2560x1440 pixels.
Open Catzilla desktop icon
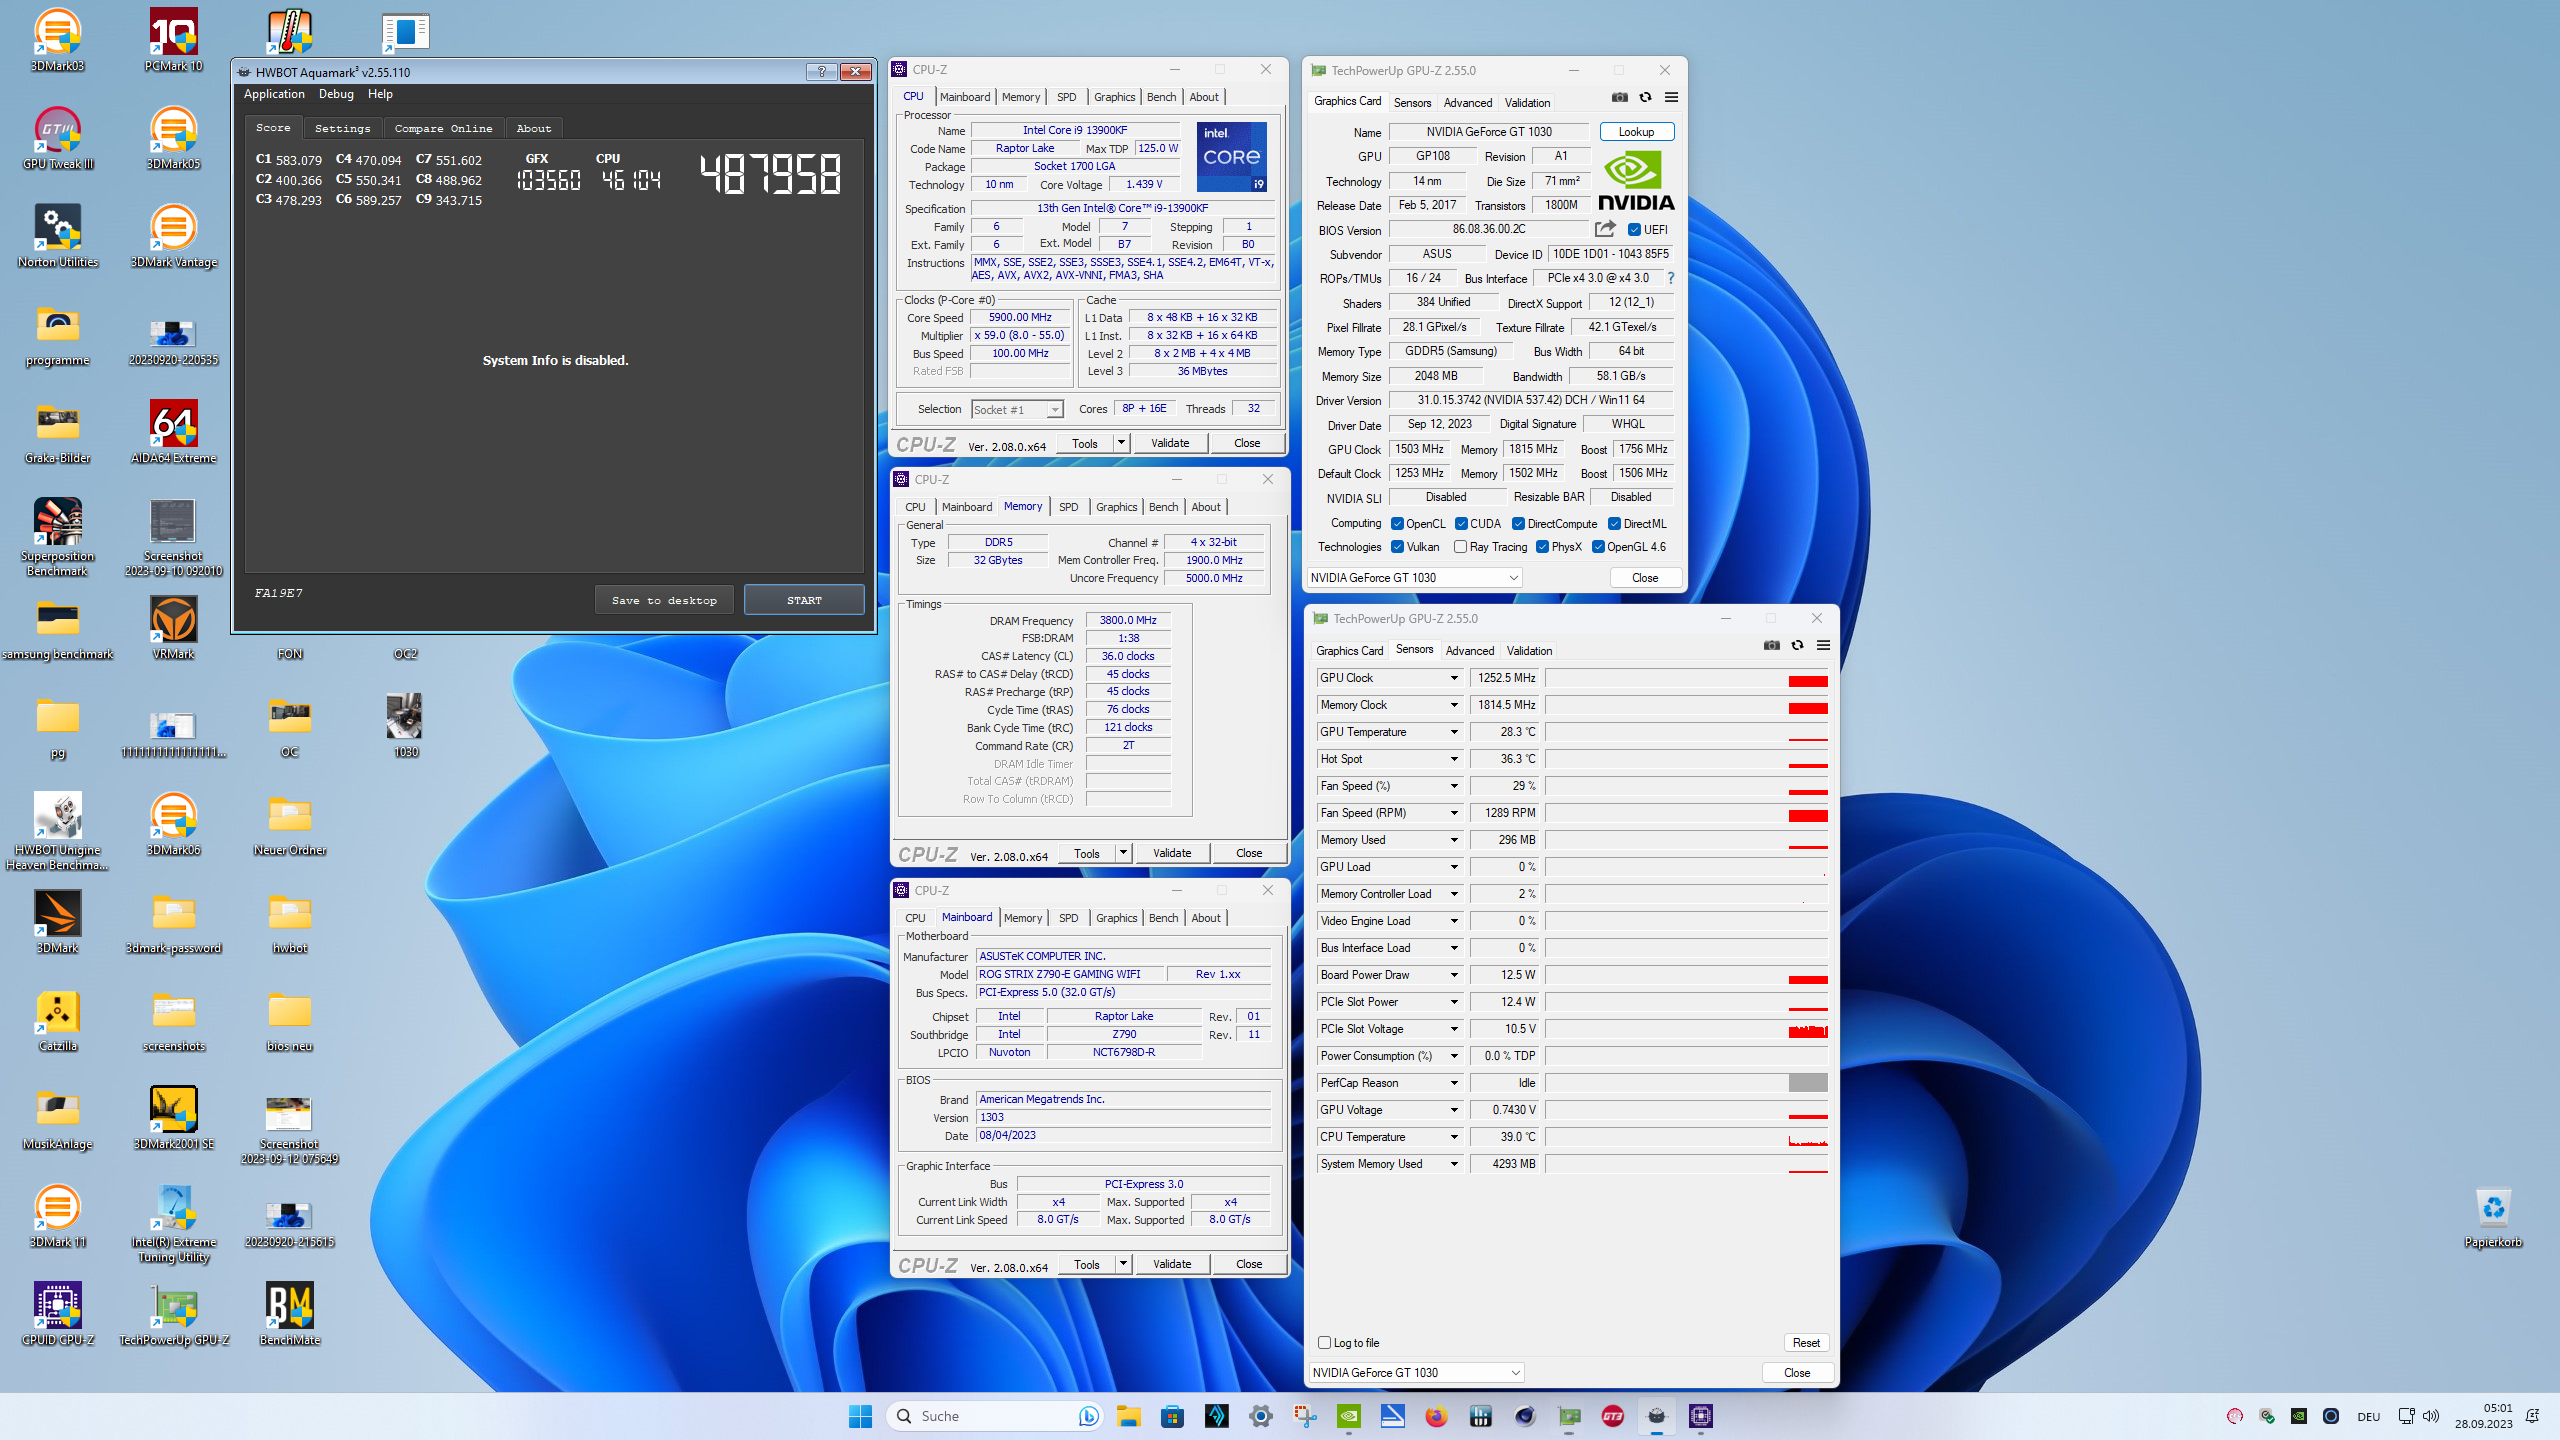tap(57, 1020)
